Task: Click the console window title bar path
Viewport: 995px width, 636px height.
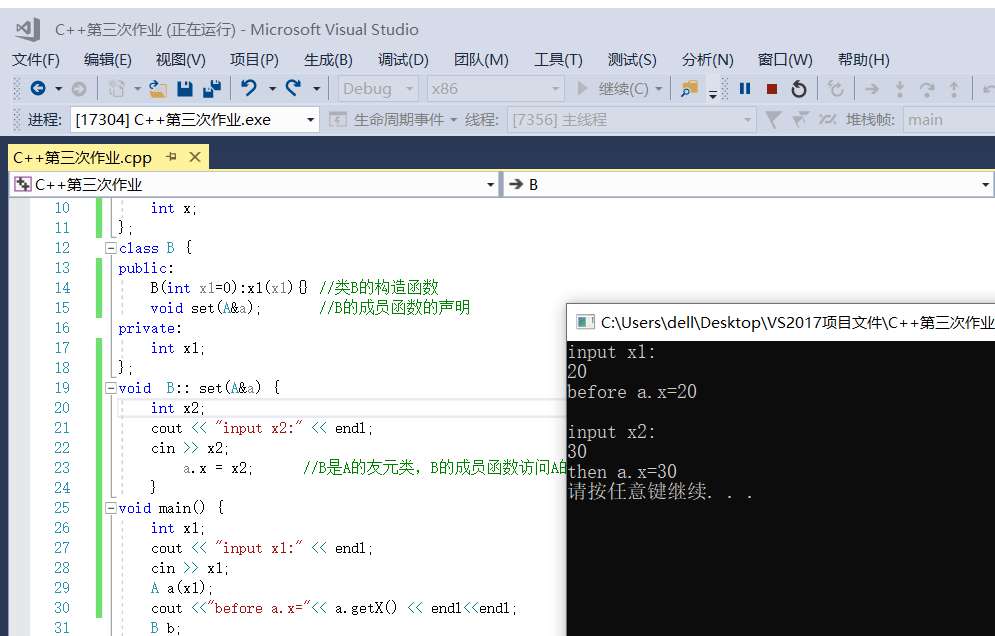Action: [x=798, y=322]
